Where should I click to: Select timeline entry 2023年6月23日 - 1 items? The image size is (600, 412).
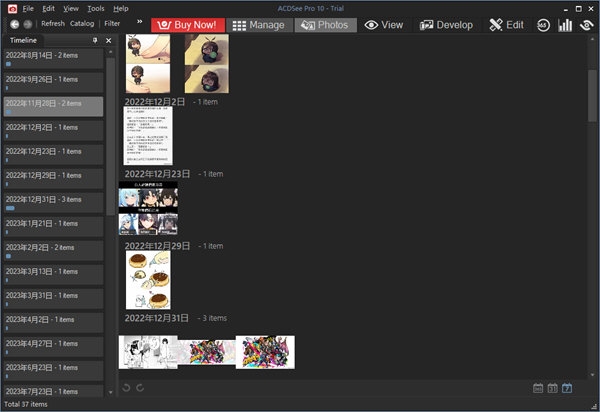pos(53,372)
